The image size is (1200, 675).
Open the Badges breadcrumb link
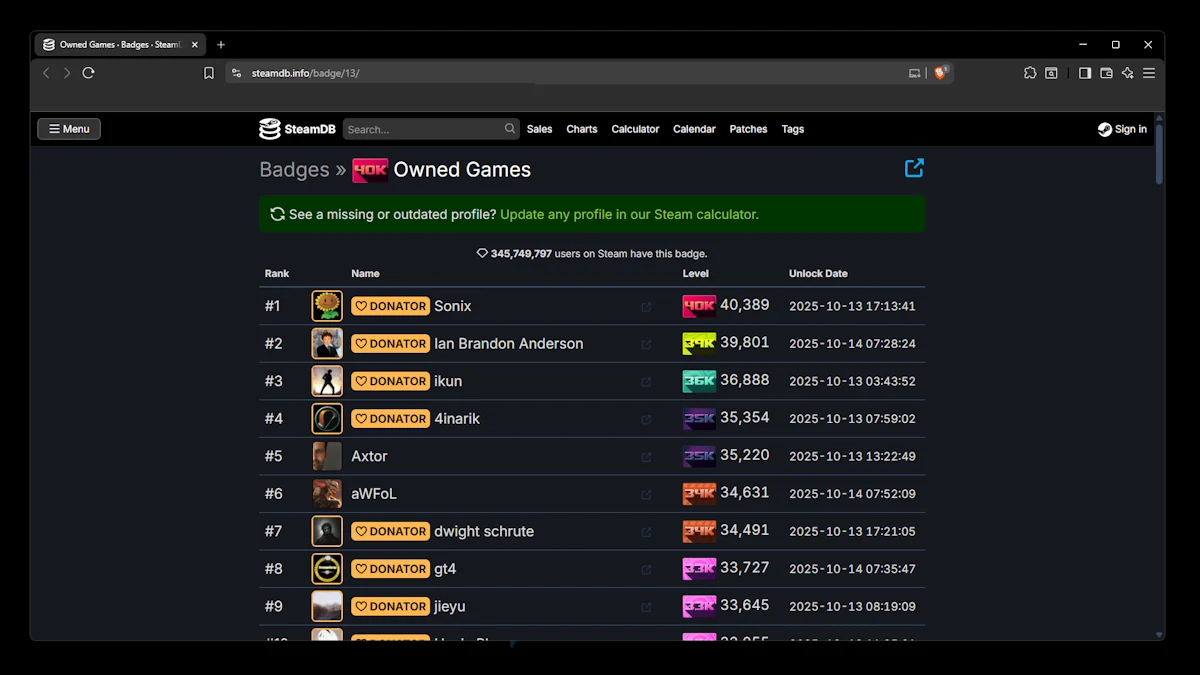[294, 170]
